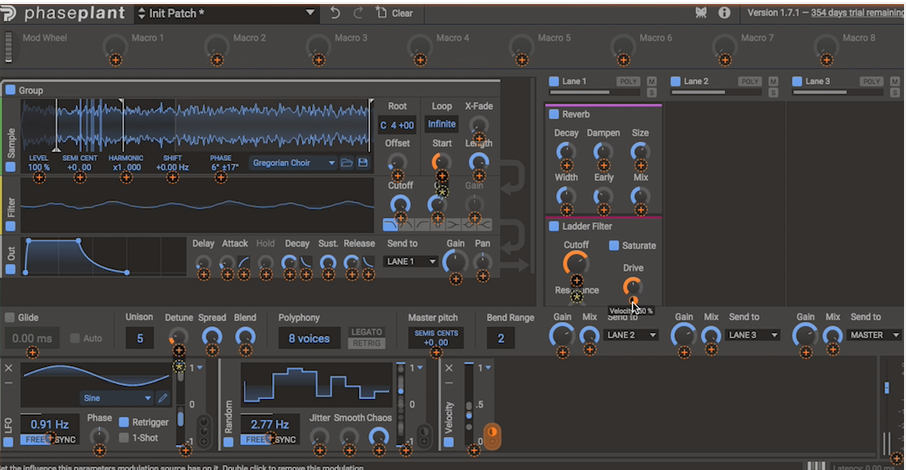Open the Out Send to LANE 1 dropdown
The width and height of the screenshot is (906, 470).
pyautogui.click(x=410, y=262)
